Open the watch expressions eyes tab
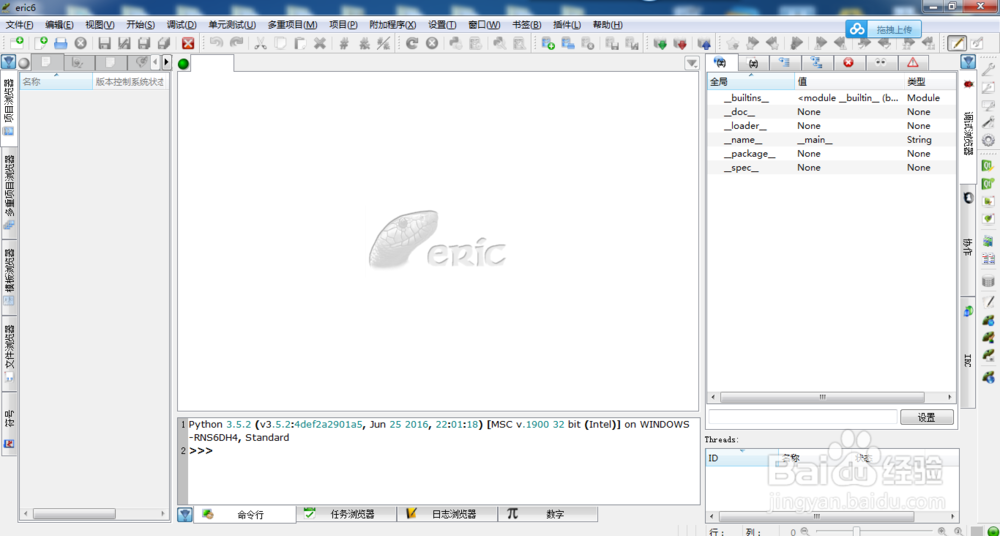 pos(881,62)
